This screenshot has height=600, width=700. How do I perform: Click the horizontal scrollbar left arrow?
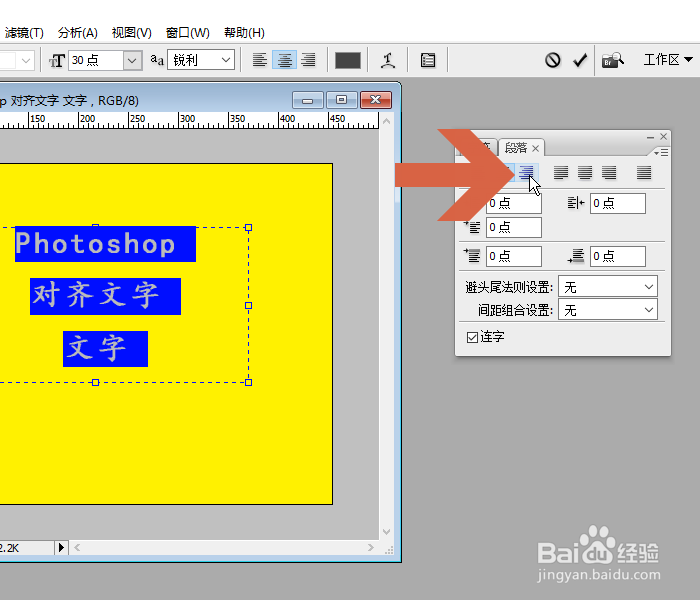pyautogui.click(x=77, y=547)
